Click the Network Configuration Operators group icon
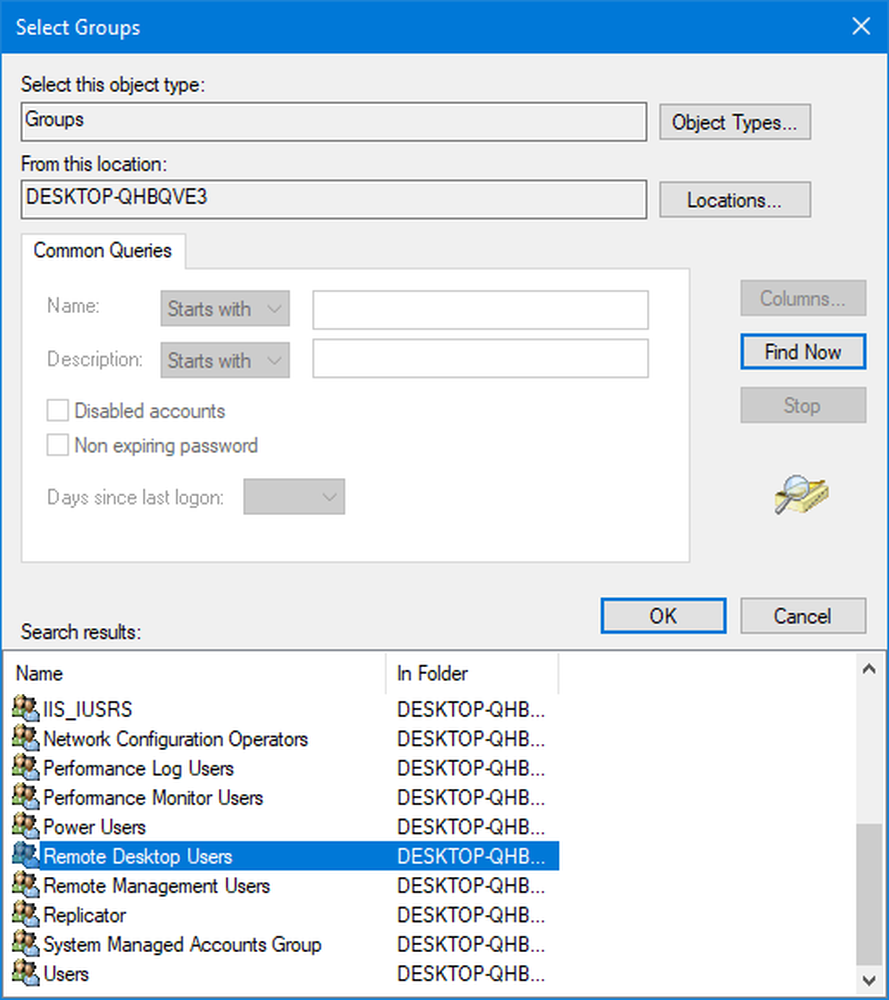Image resolution: width=889 pixels, height=1000 pixels. coord(25,739)
